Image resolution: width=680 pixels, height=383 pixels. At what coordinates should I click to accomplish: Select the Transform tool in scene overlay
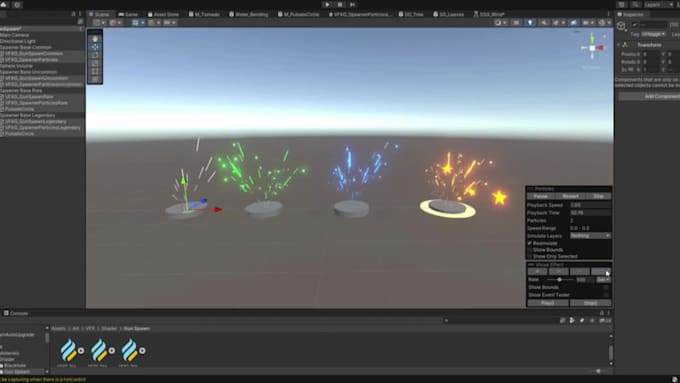point(95,80)
